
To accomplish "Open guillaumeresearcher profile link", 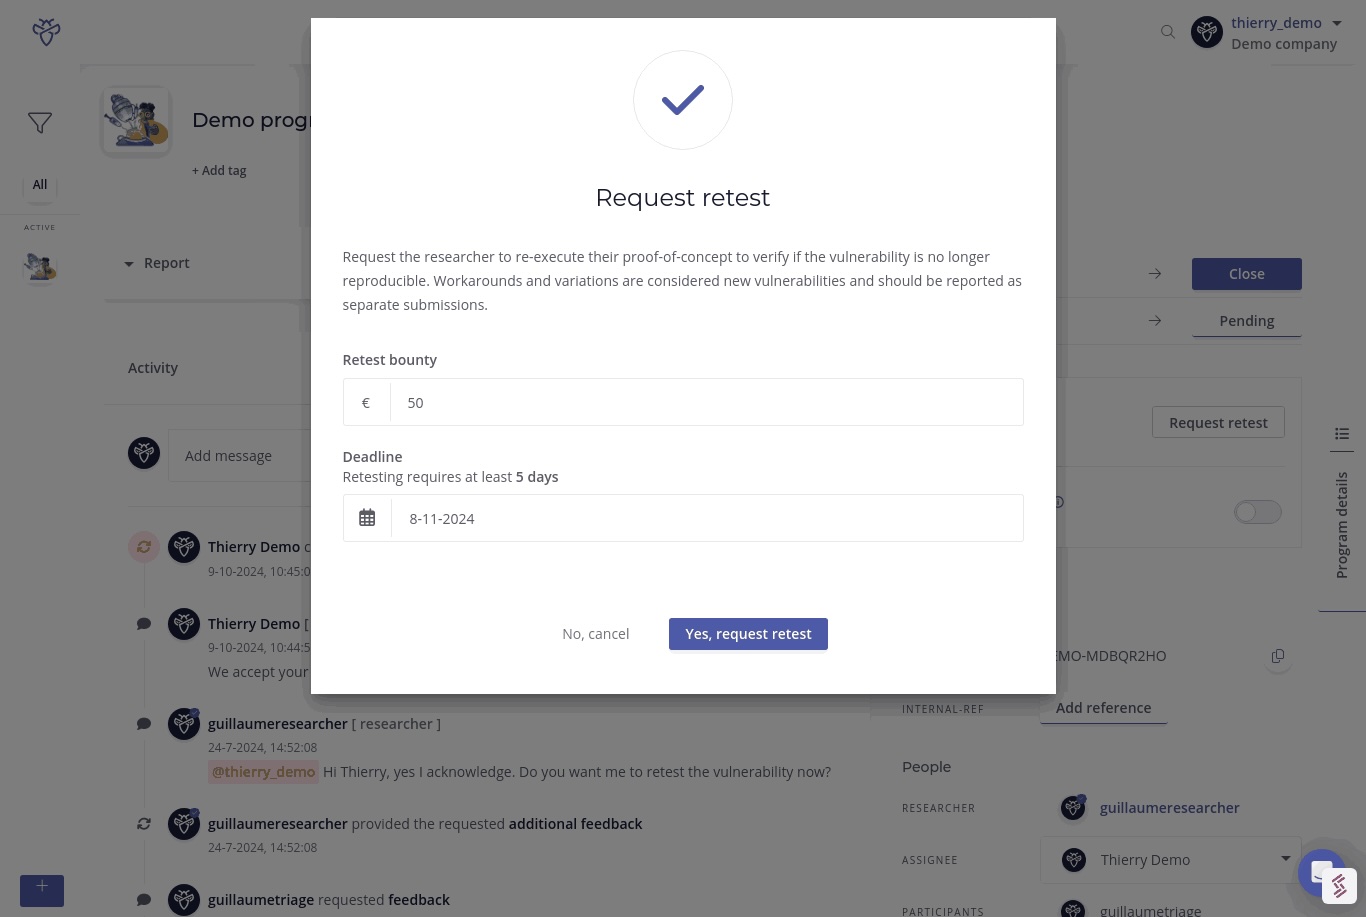I will point(1169,808).
